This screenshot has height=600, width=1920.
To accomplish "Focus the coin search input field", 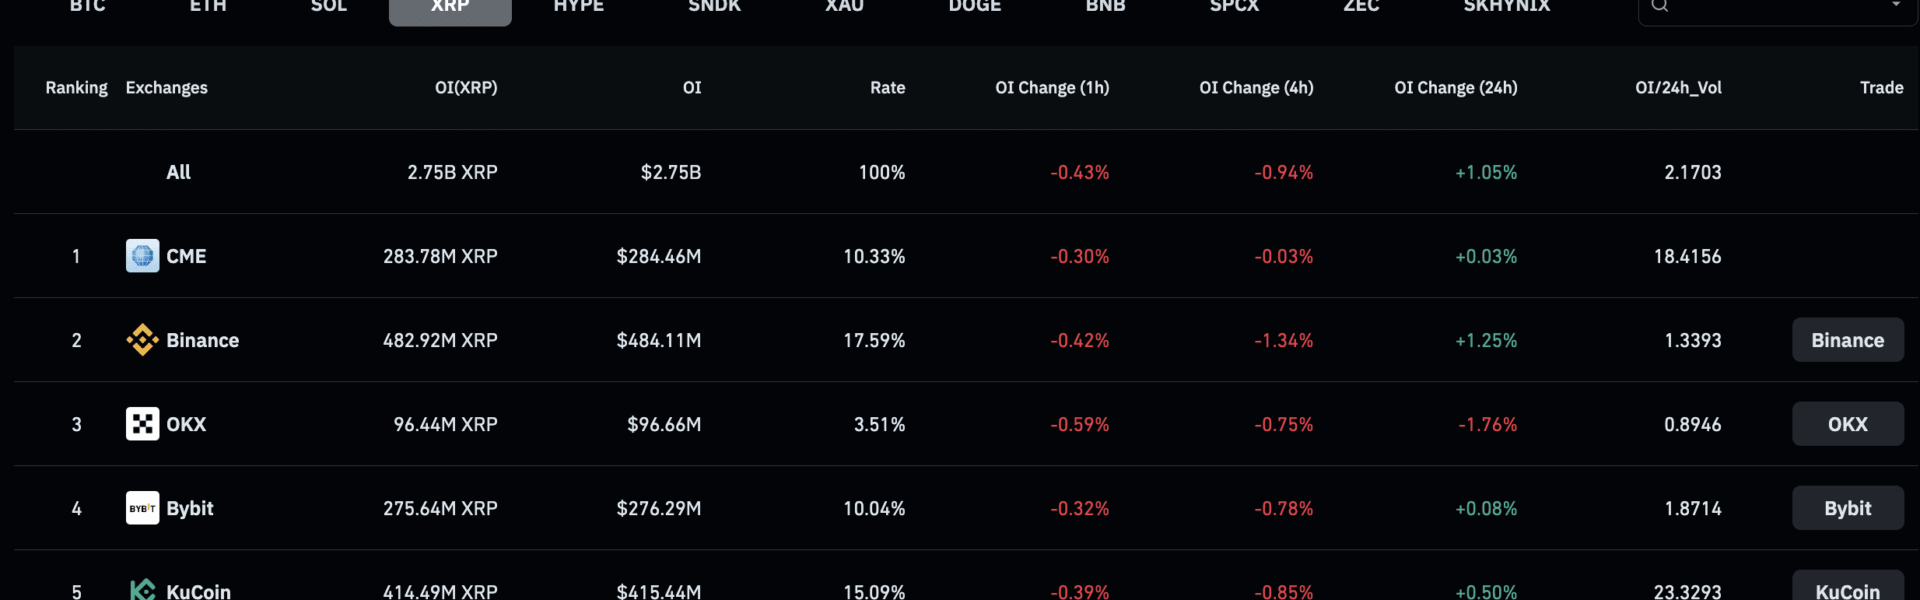I will [1777, 8].
